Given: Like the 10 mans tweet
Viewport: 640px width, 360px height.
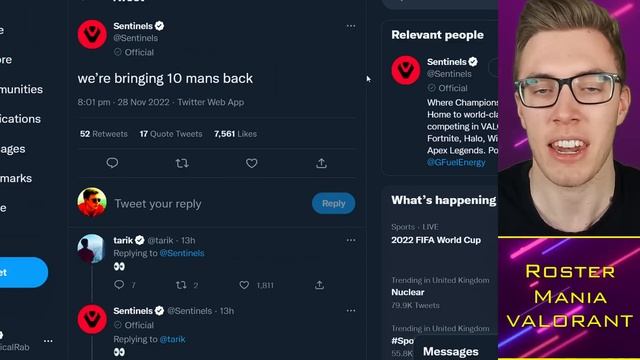Looking at the screenshot, I should point(251,163).
